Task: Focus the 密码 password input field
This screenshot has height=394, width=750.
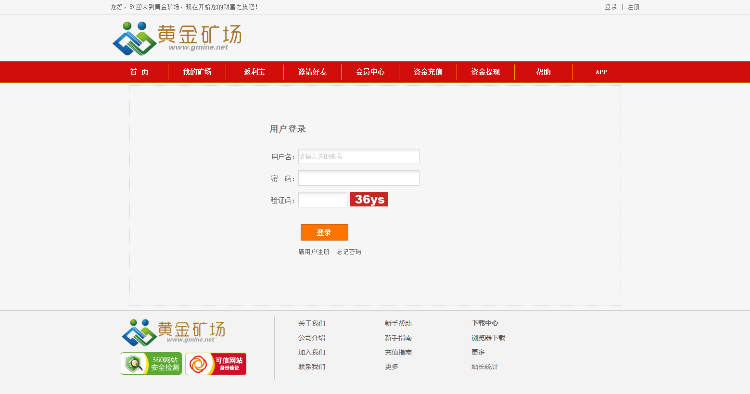Action: (x=359, y=178)
